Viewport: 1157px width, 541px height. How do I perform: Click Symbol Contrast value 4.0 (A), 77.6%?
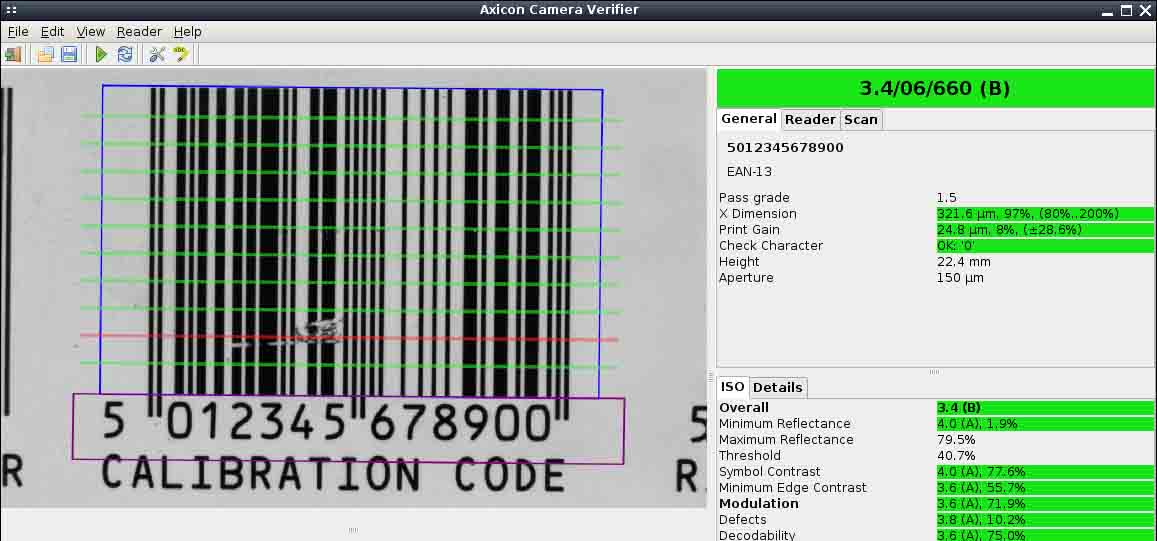(1045, 472)
